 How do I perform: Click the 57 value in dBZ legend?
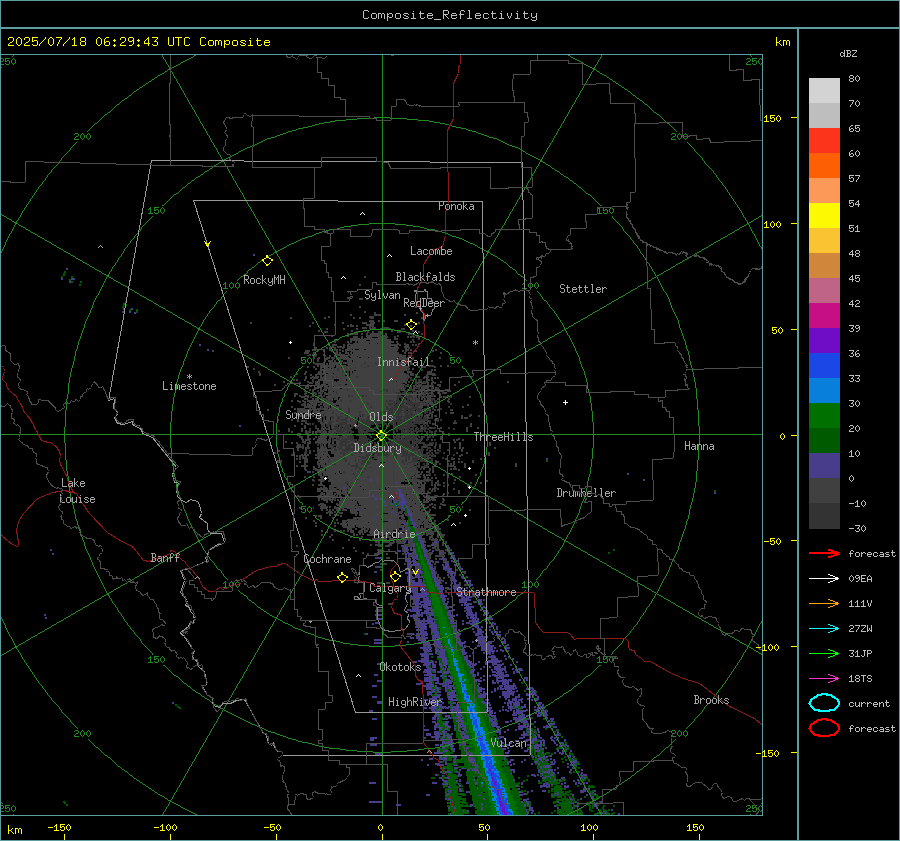(x=854, y=179)
